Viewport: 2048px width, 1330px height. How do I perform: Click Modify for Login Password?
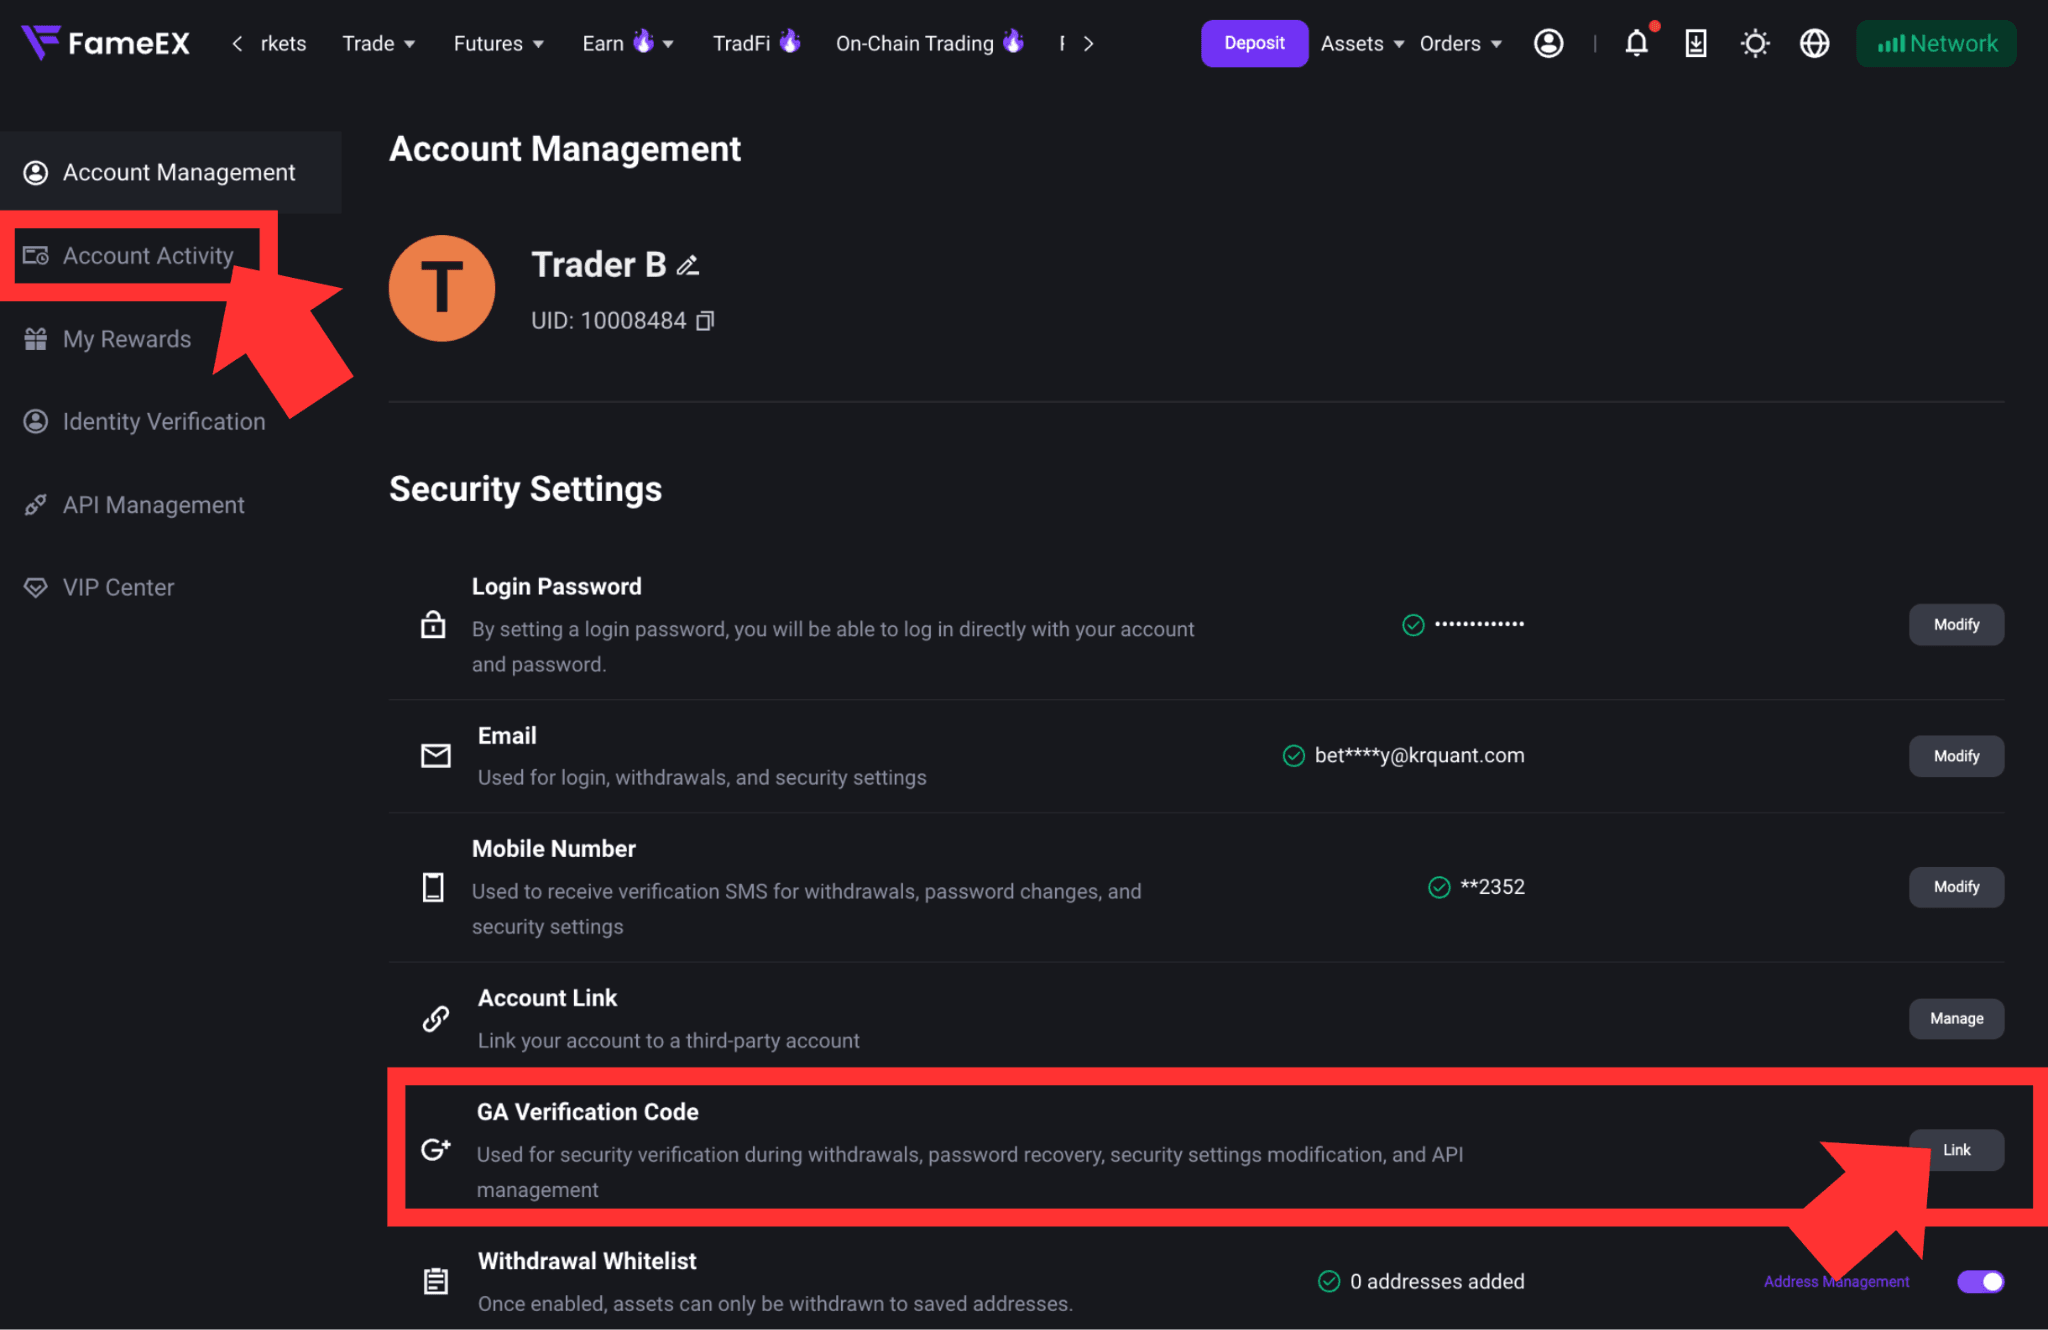[x=1956, y=624]
